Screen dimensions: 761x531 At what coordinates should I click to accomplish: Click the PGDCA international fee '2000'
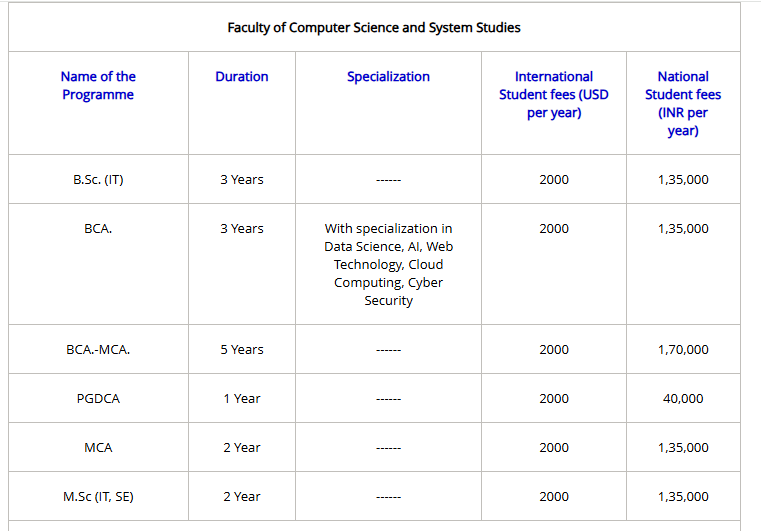(x=553, y=399)
